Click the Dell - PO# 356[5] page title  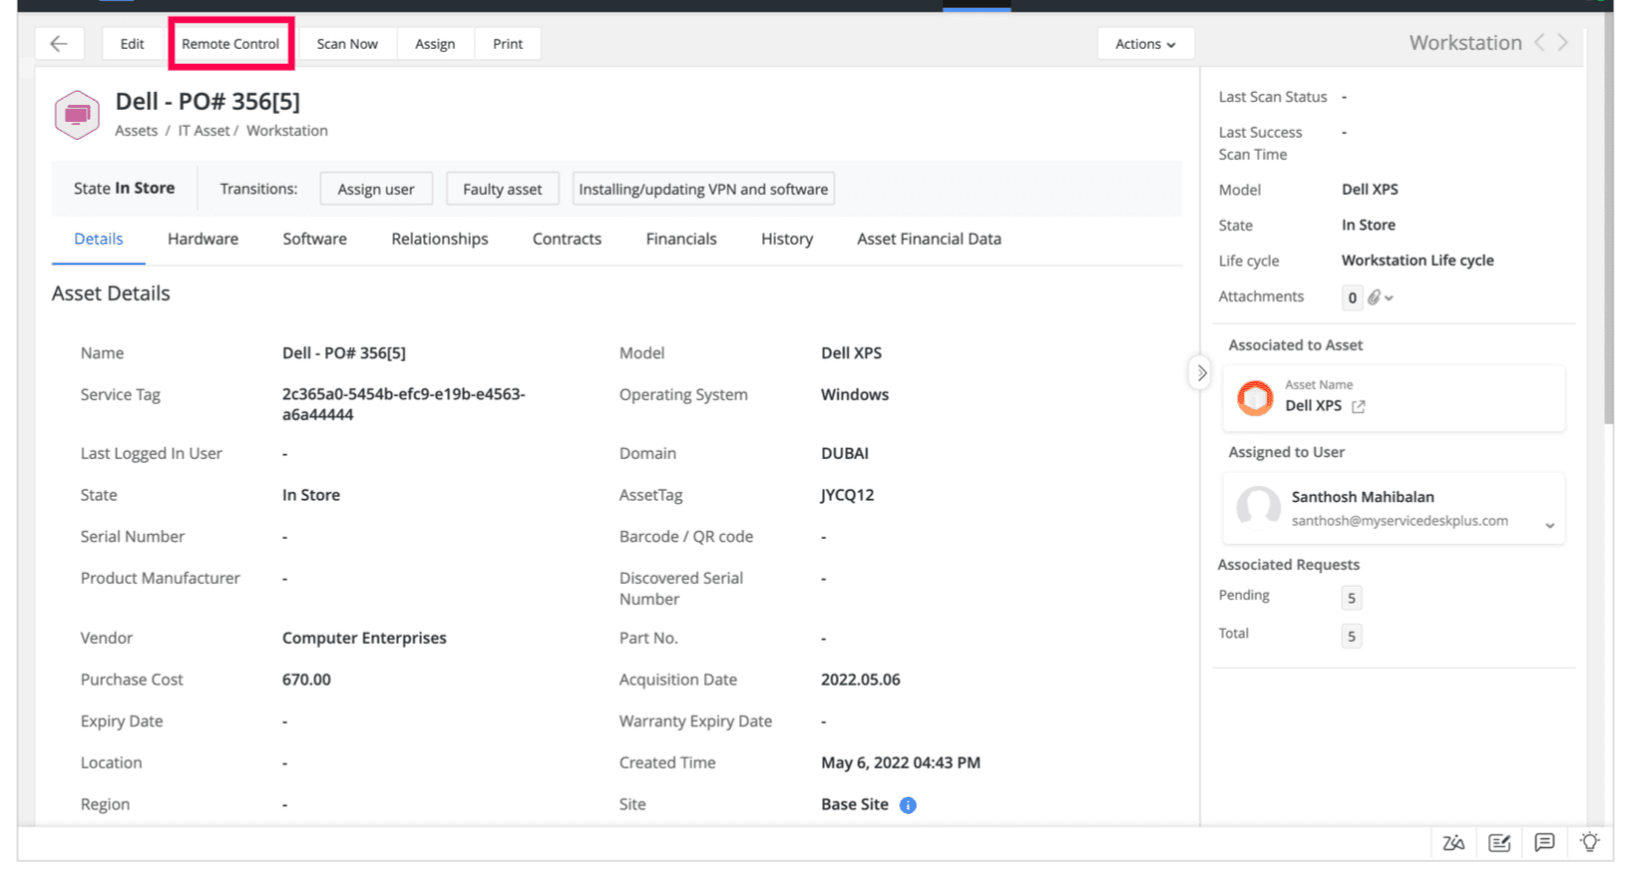click(x=207, y=101)
